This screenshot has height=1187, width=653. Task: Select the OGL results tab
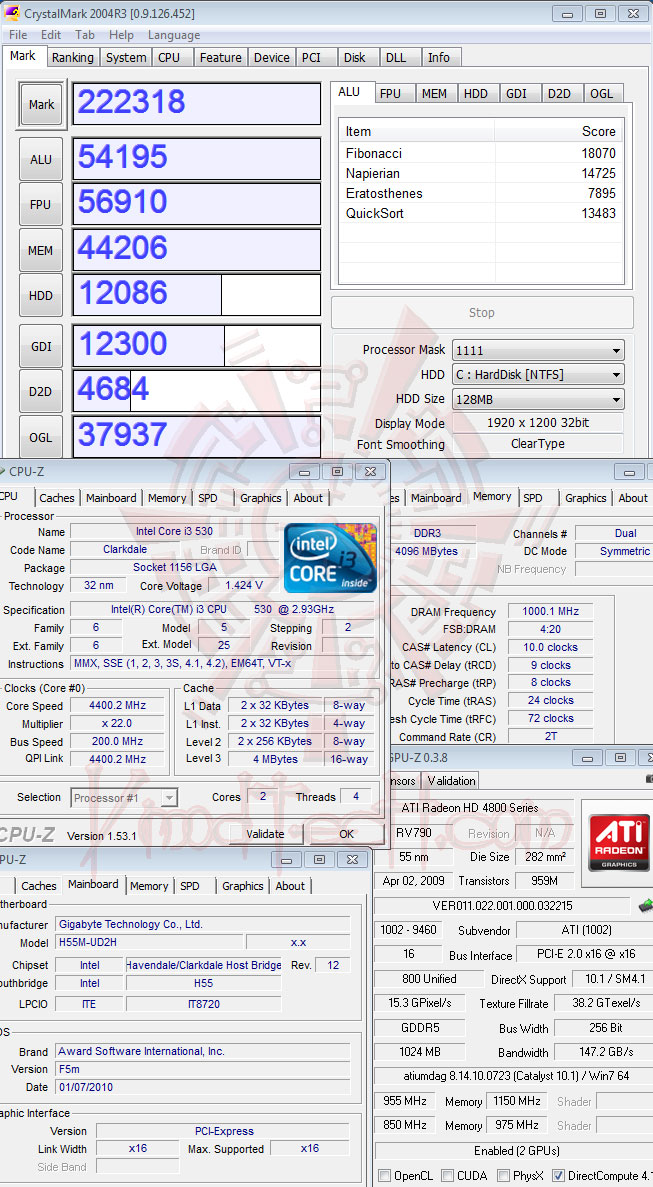tap(602, 94)
